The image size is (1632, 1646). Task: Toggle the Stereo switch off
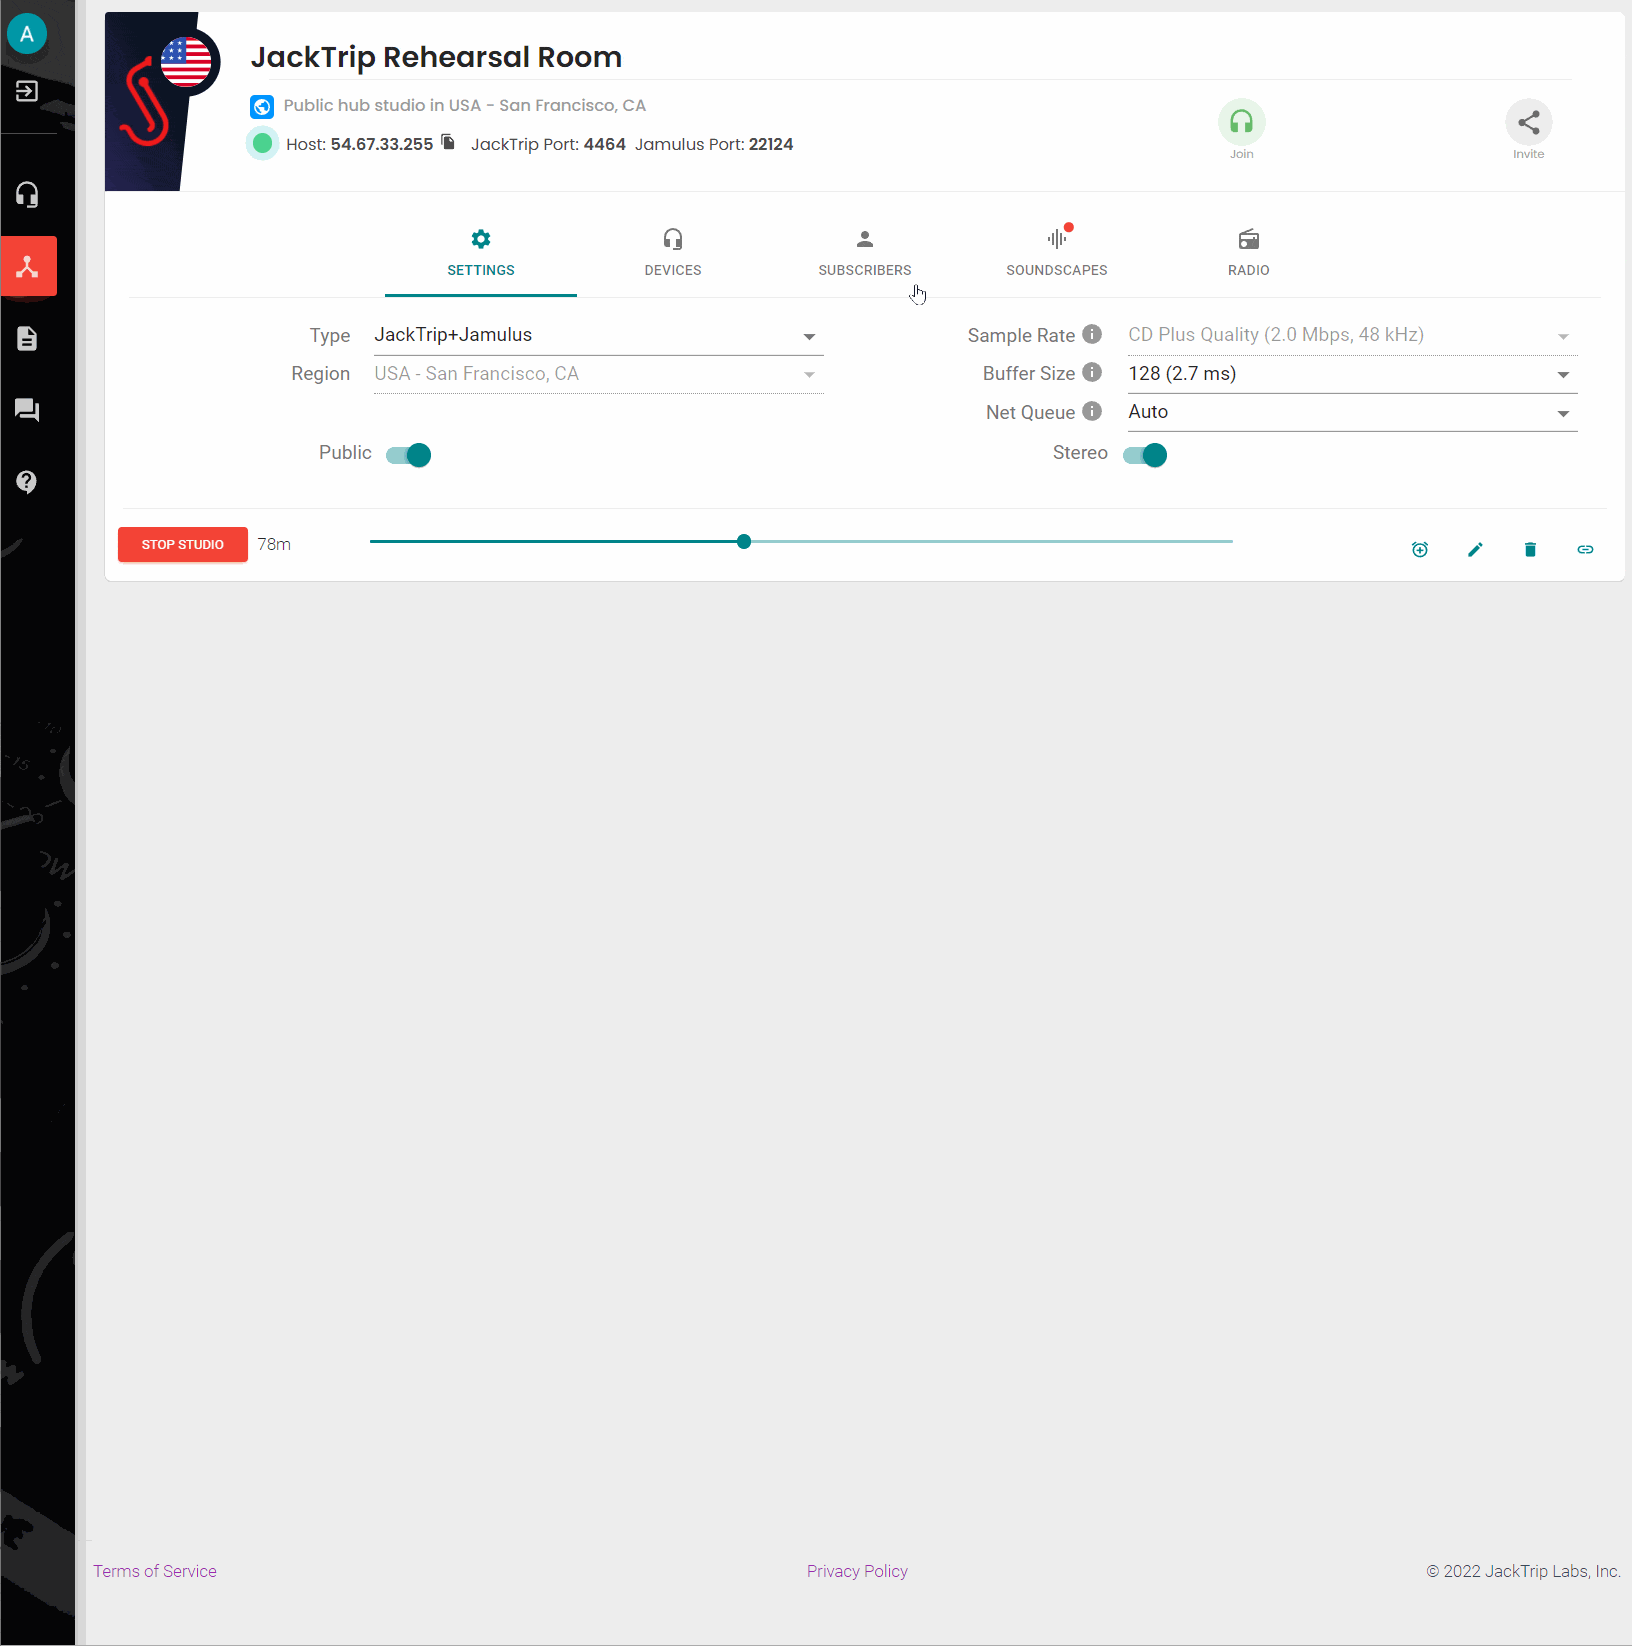pos(1145,455)
